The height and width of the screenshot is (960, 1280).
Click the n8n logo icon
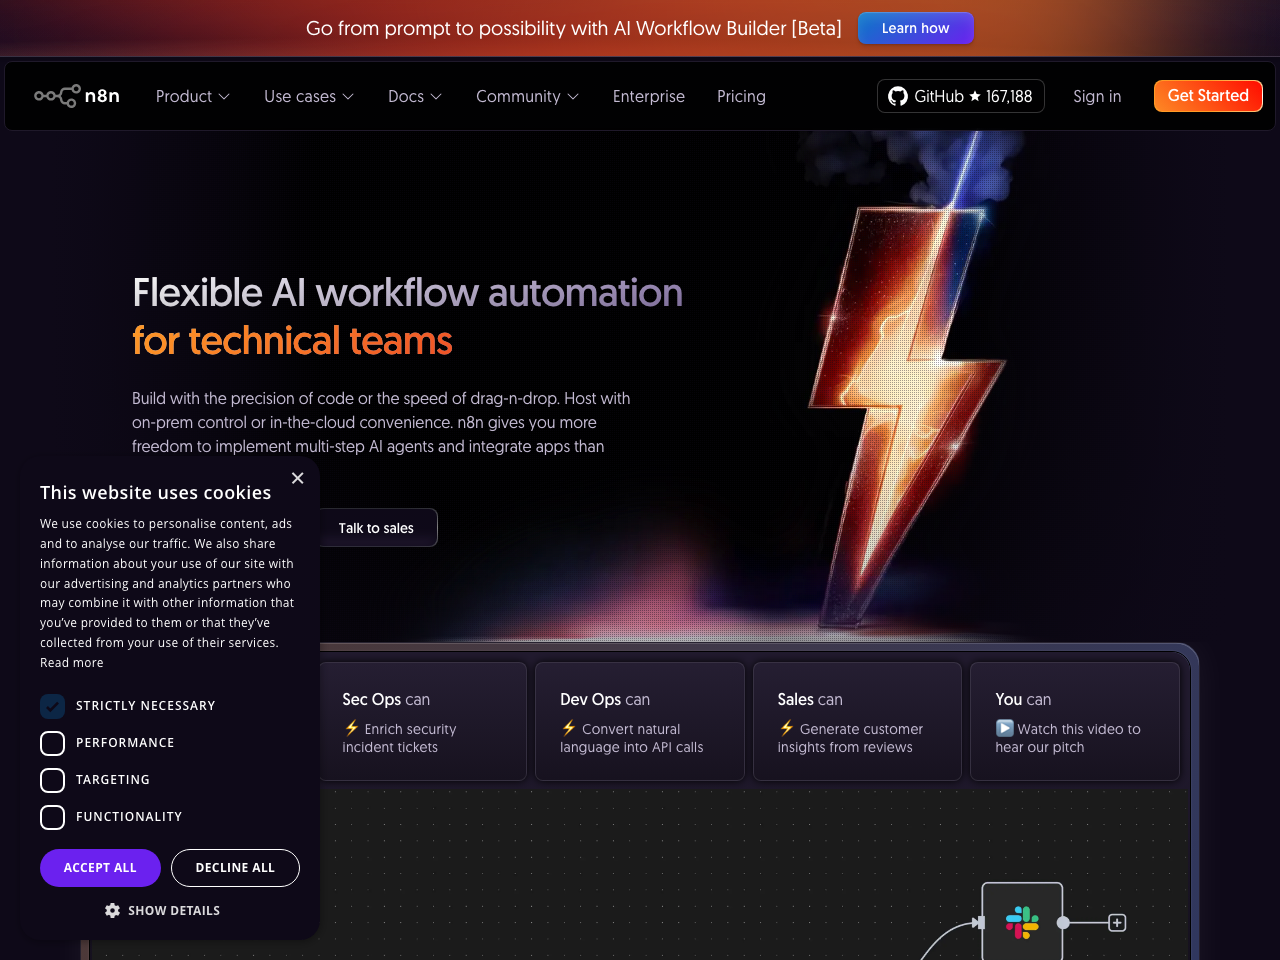[x=58, y=96]
